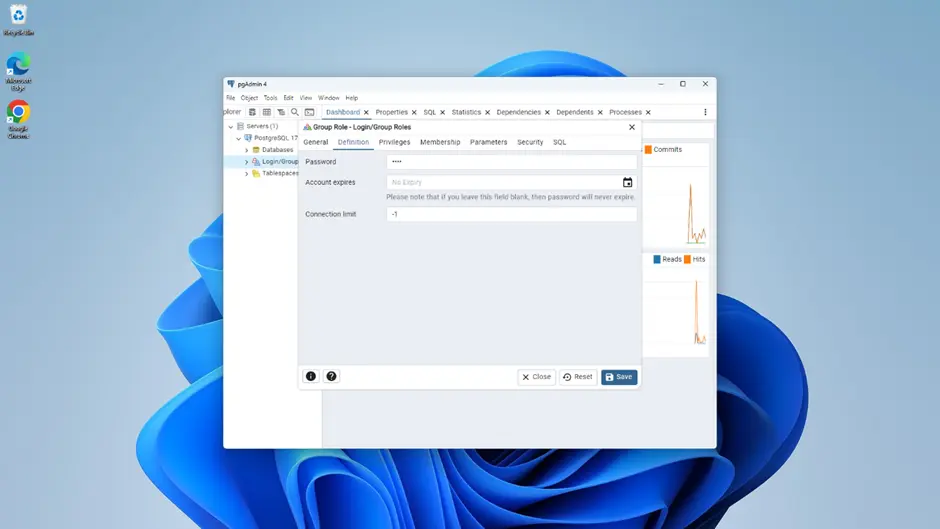
Task: Select the Definition tab
Action: [353, 142]
